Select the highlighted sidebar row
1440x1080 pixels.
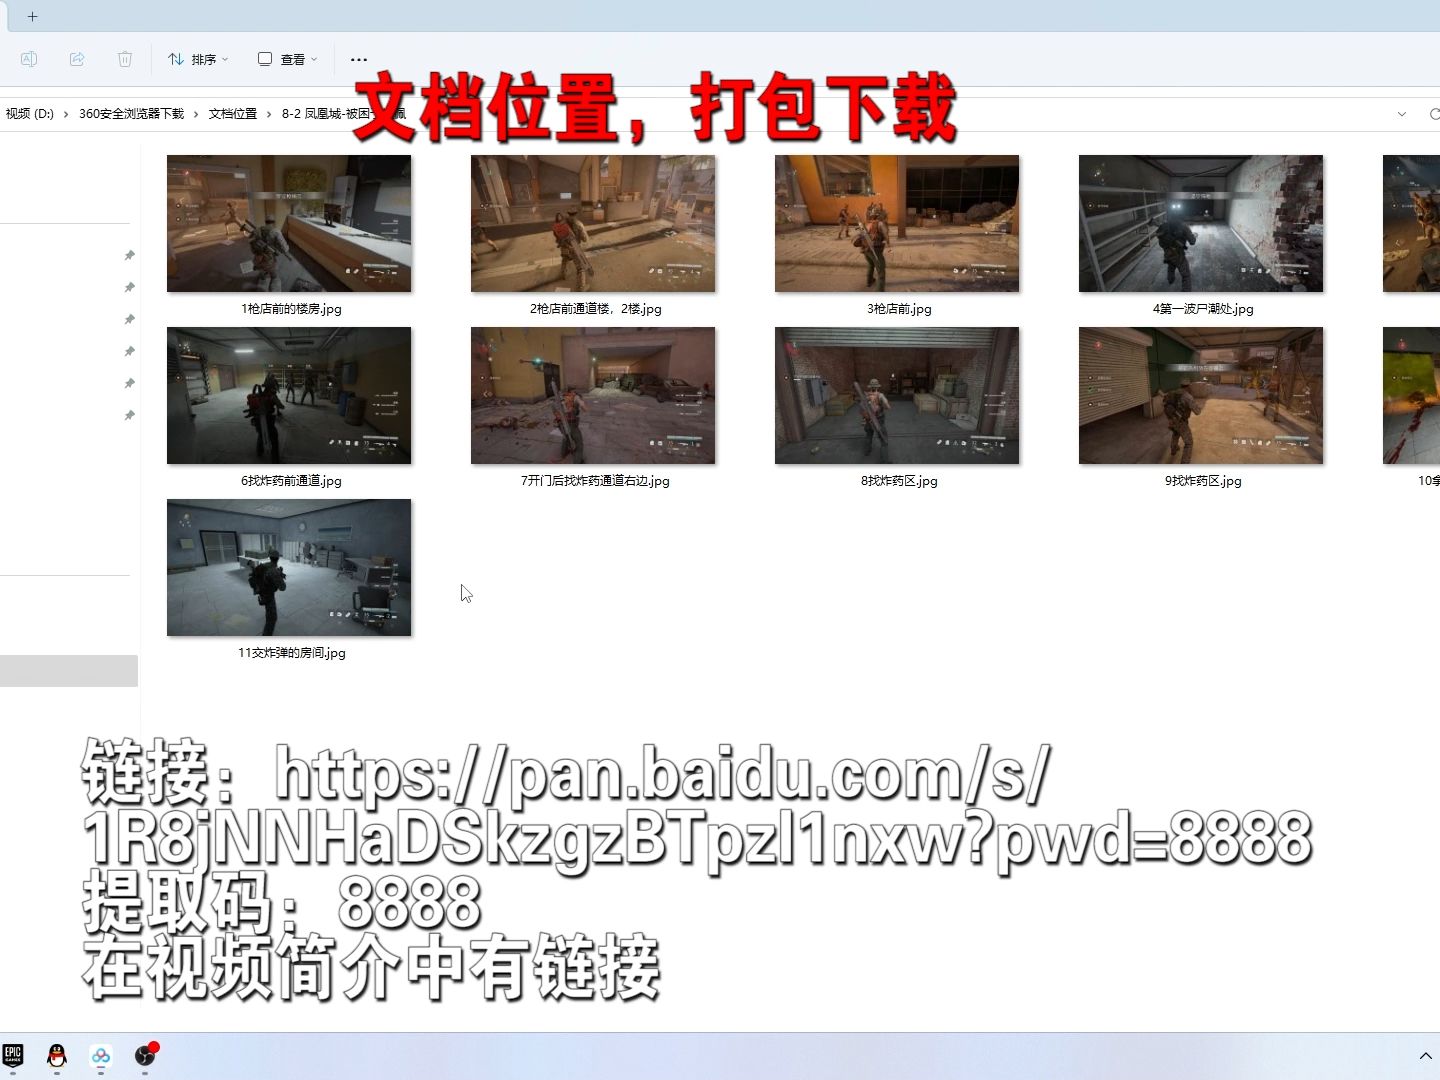point(69,671)
